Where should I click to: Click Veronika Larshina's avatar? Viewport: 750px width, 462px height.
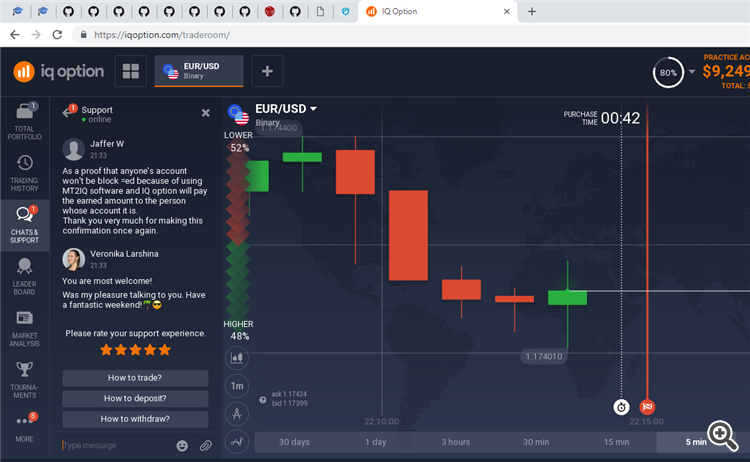74,260
